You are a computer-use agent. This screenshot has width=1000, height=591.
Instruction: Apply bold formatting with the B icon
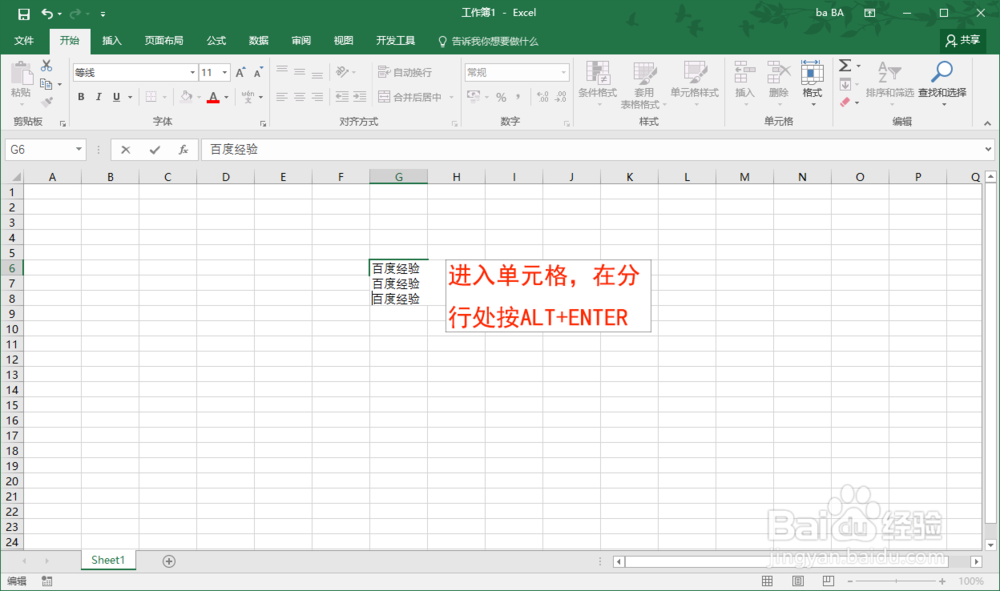(79, 96)
